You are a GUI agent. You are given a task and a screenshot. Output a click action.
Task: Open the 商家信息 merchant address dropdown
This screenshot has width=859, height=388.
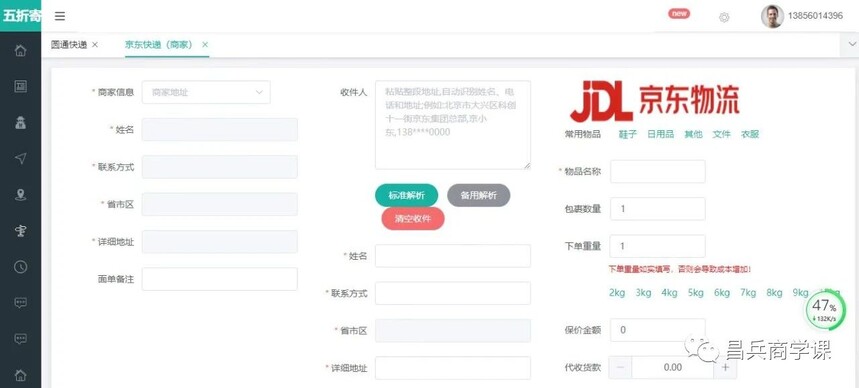[x=206, y=92]
